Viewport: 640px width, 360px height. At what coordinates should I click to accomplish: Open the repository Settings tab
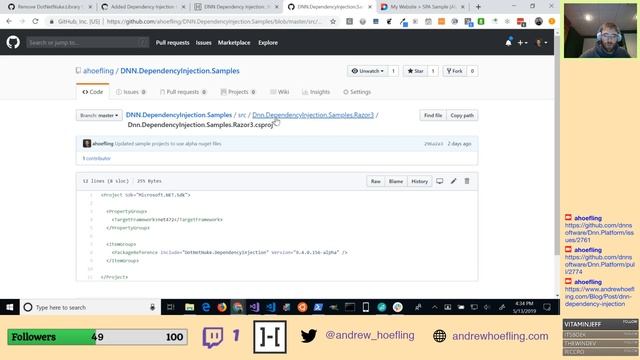[357, 92]
